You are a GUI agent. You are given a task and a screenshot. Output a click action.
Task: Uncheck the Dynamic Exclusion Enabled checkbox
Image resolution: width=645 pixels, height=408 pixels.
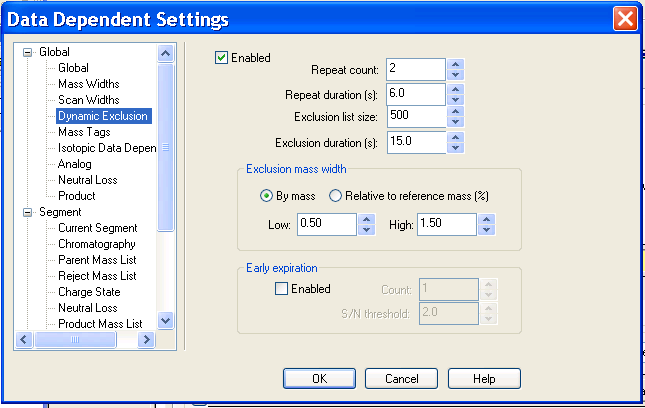point(222,58)
